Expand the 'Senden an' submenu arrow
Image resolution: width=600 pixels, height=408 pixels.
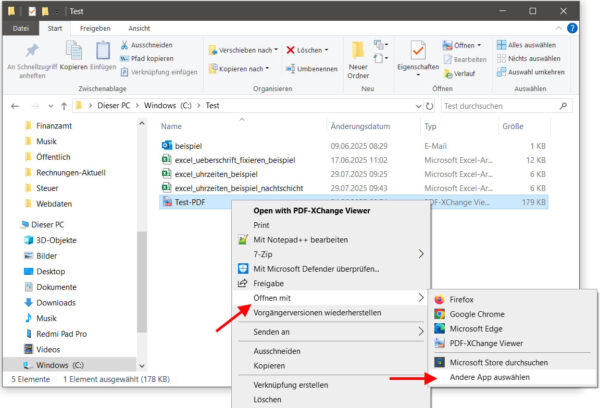point(421,331)
